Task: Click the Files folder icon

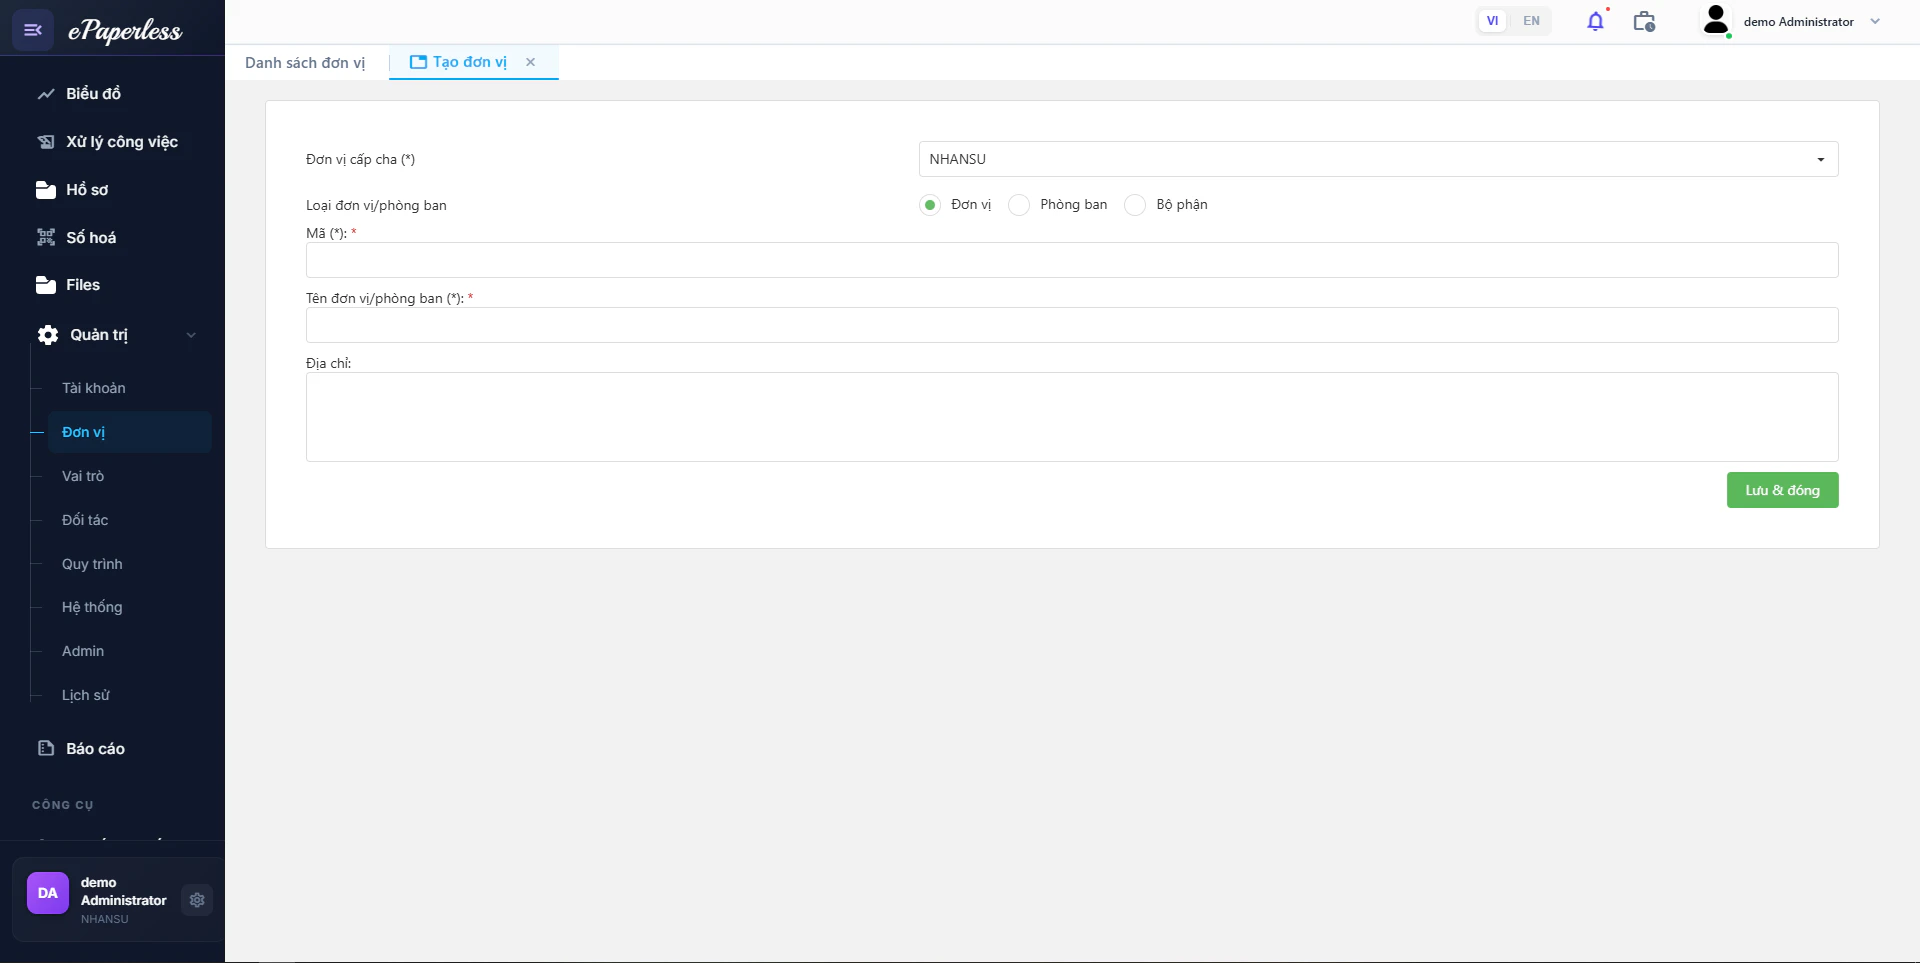Action: [x=46, y=285]
